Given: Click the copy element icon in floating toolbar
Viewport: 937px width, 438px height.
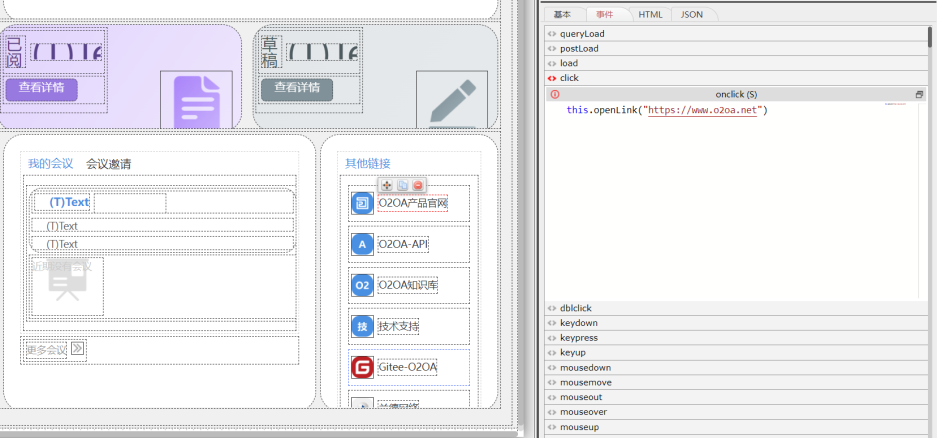Looking at the screenshot, I should (x=402, y=186).
